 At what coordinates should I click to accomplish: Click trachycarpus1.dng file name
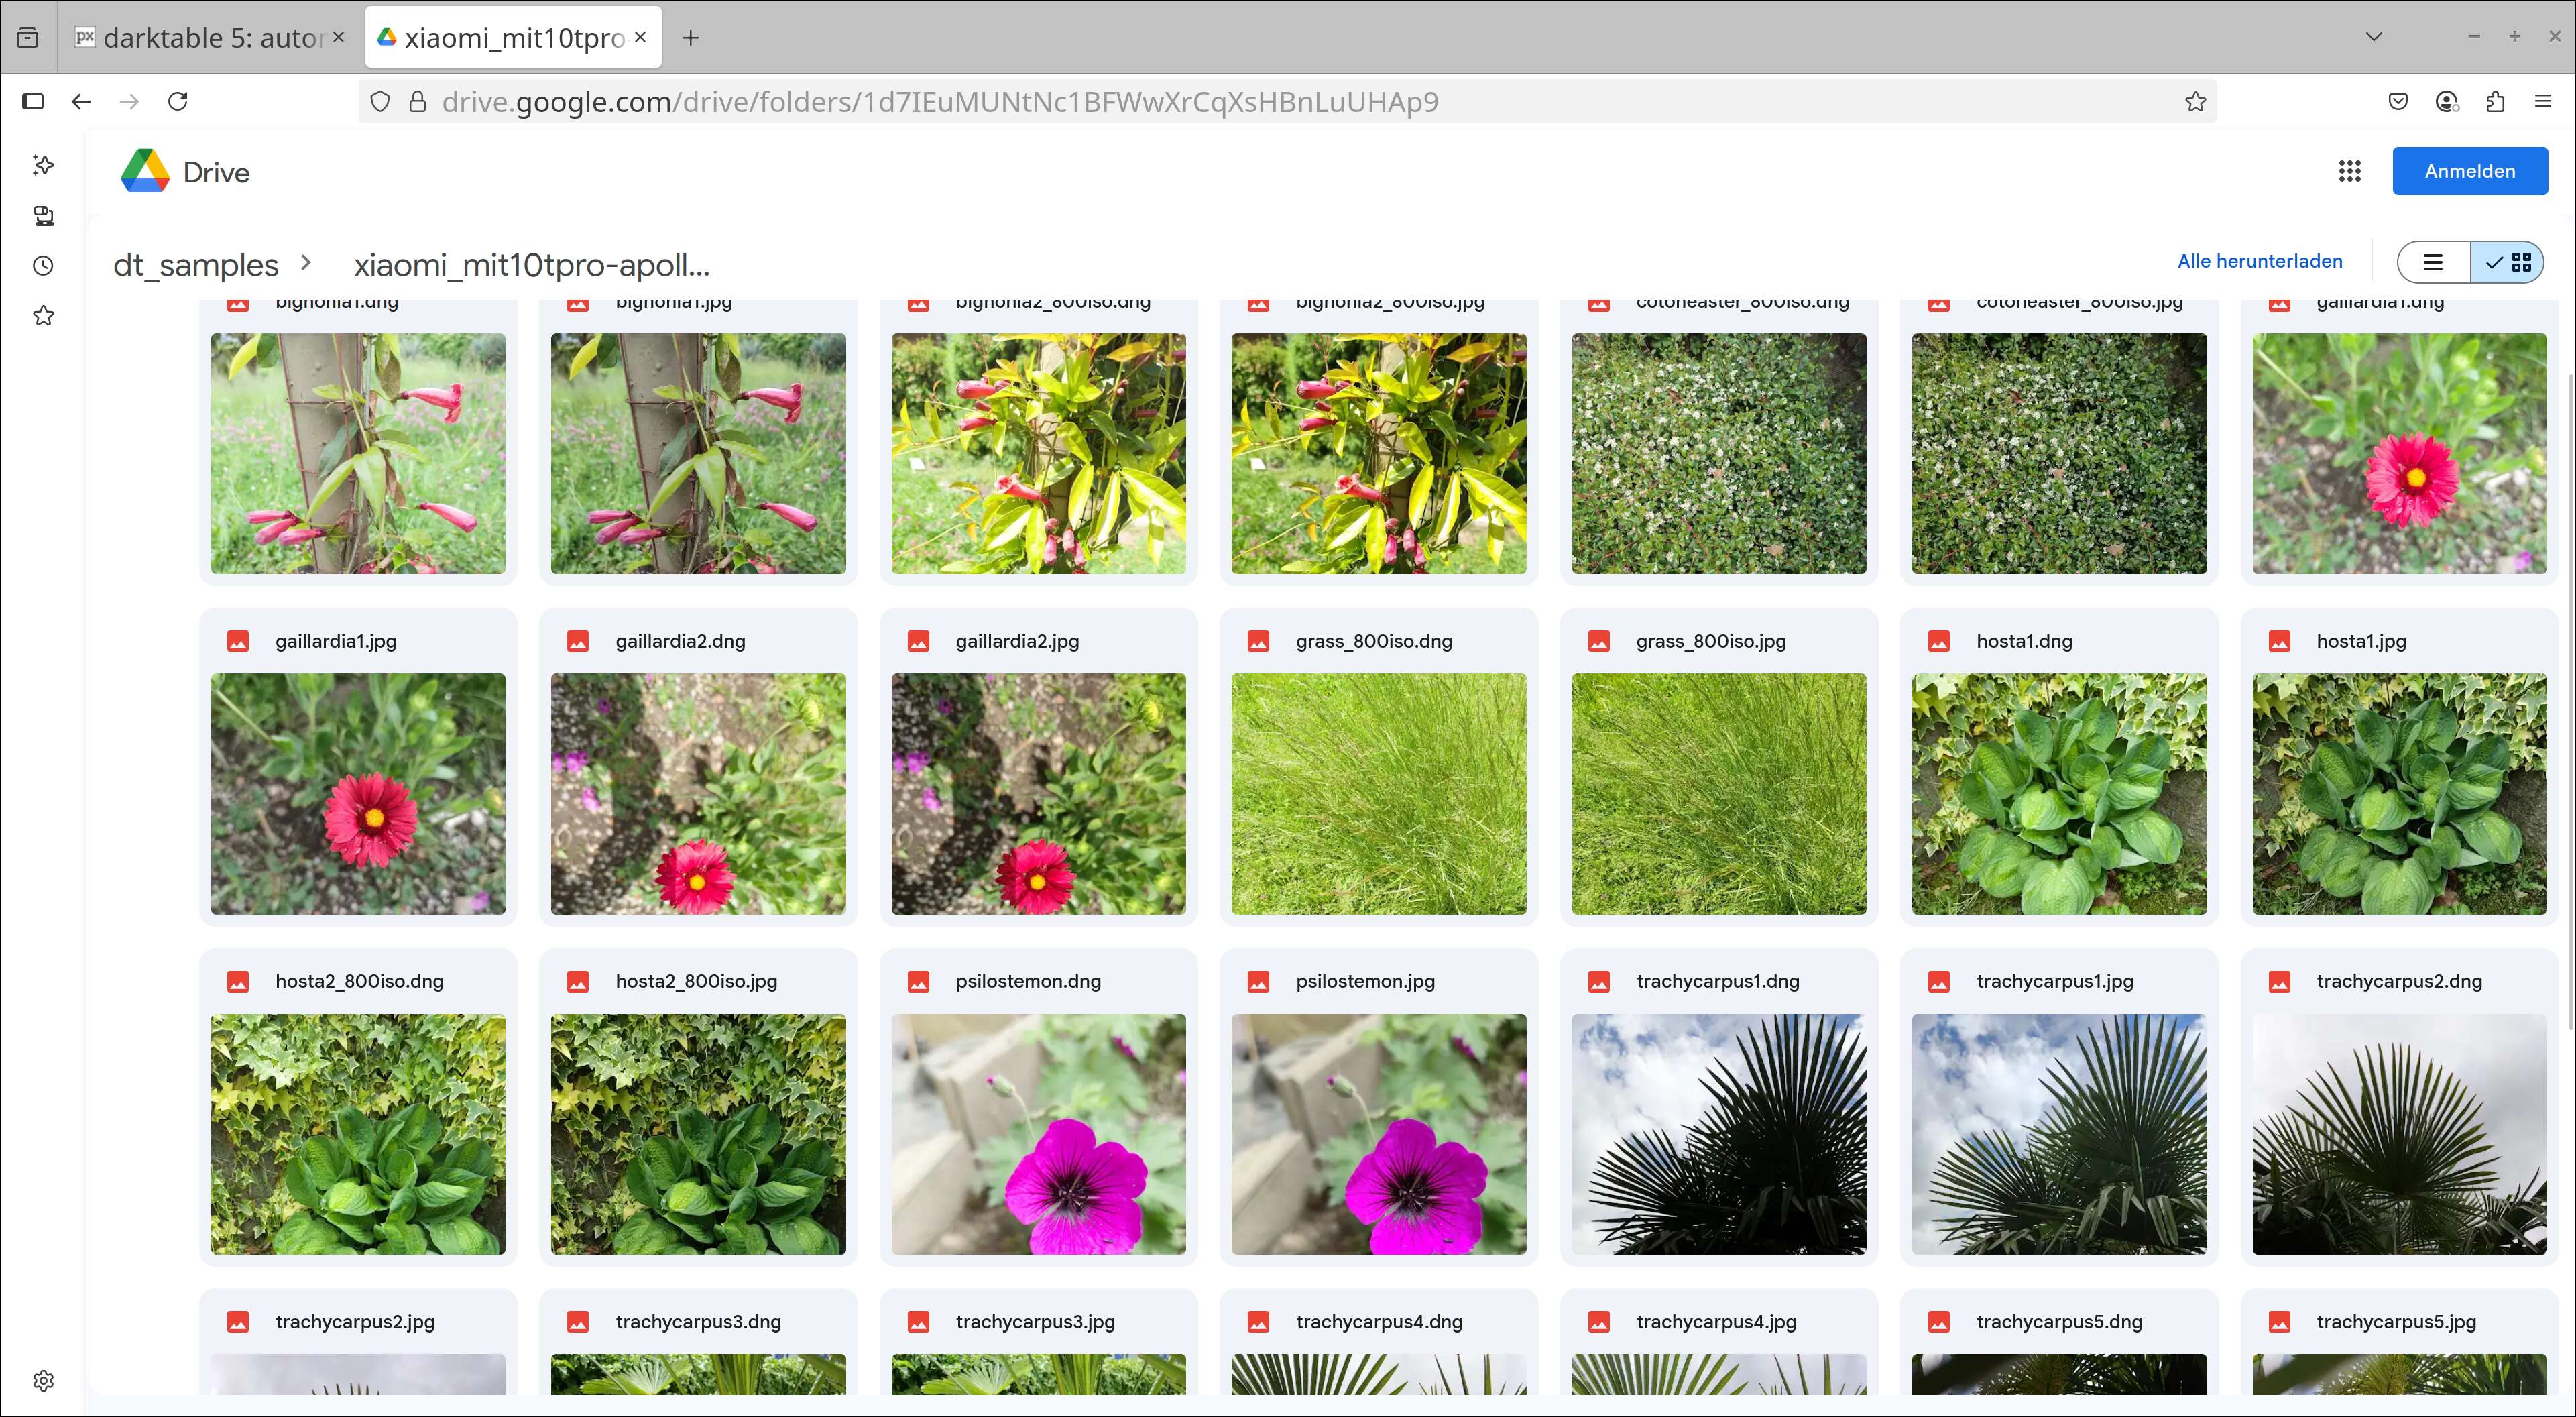coord(1717,981)
